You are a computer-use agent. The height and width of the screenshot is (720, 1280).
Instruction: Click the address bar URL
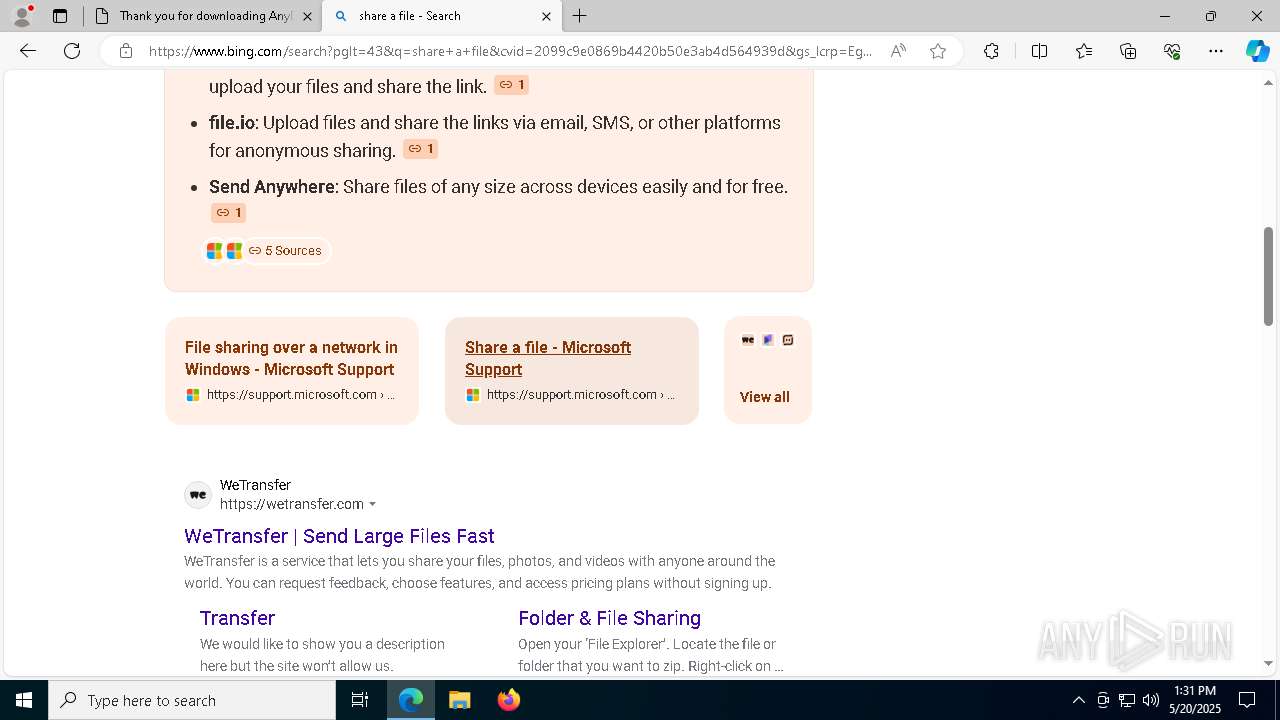point(510,51)
